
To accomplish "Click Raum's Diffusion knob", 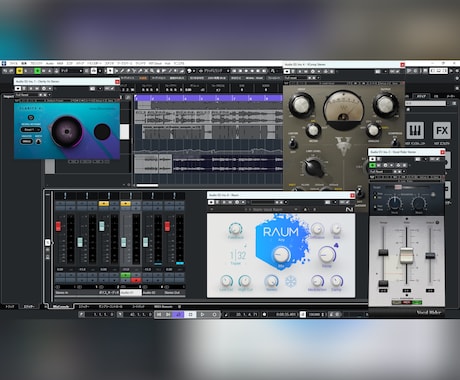I will pos(317,229).
